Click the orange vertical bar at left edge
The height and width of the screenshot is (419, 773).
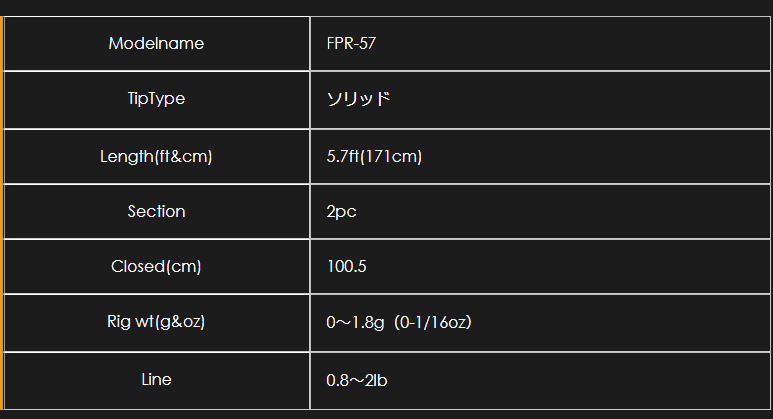pyautogui.click(x=1, y=213)
